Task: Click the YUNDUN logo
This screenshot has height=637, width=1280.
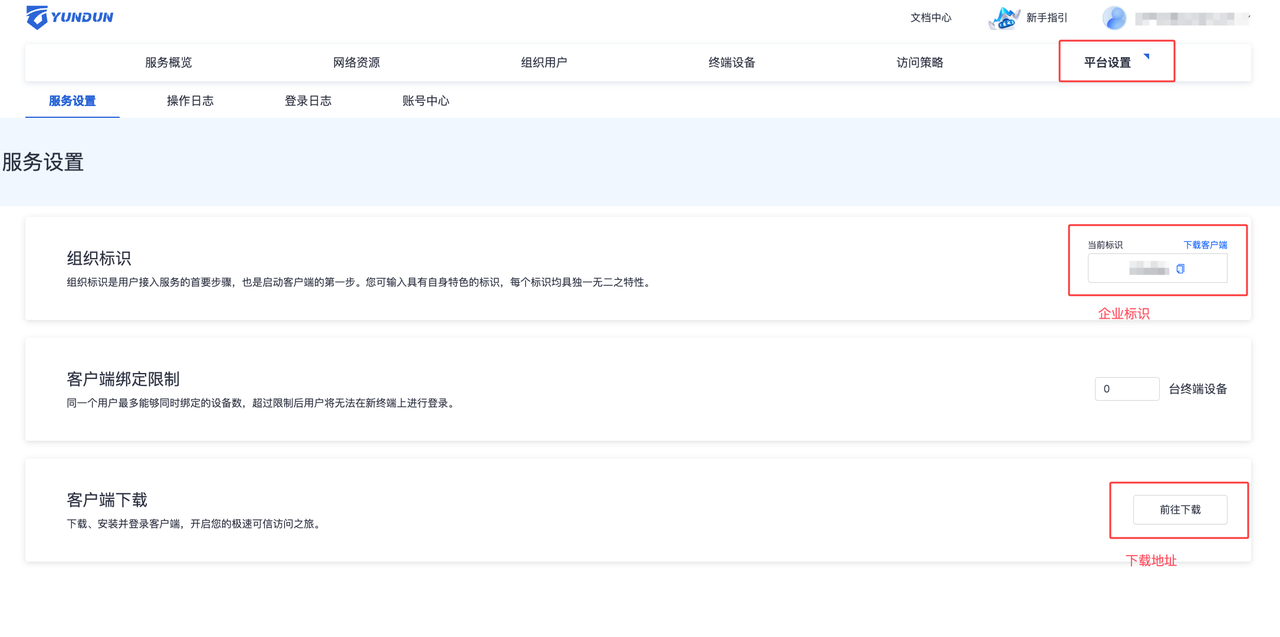Action: click(x=69, y=17)
